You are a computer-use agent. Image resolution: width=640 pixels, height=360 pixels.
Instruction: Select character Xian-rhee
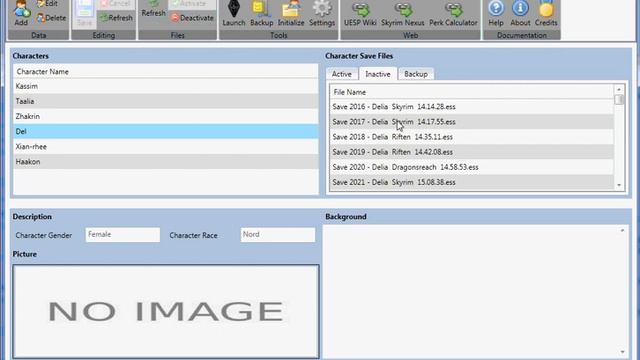166,147
